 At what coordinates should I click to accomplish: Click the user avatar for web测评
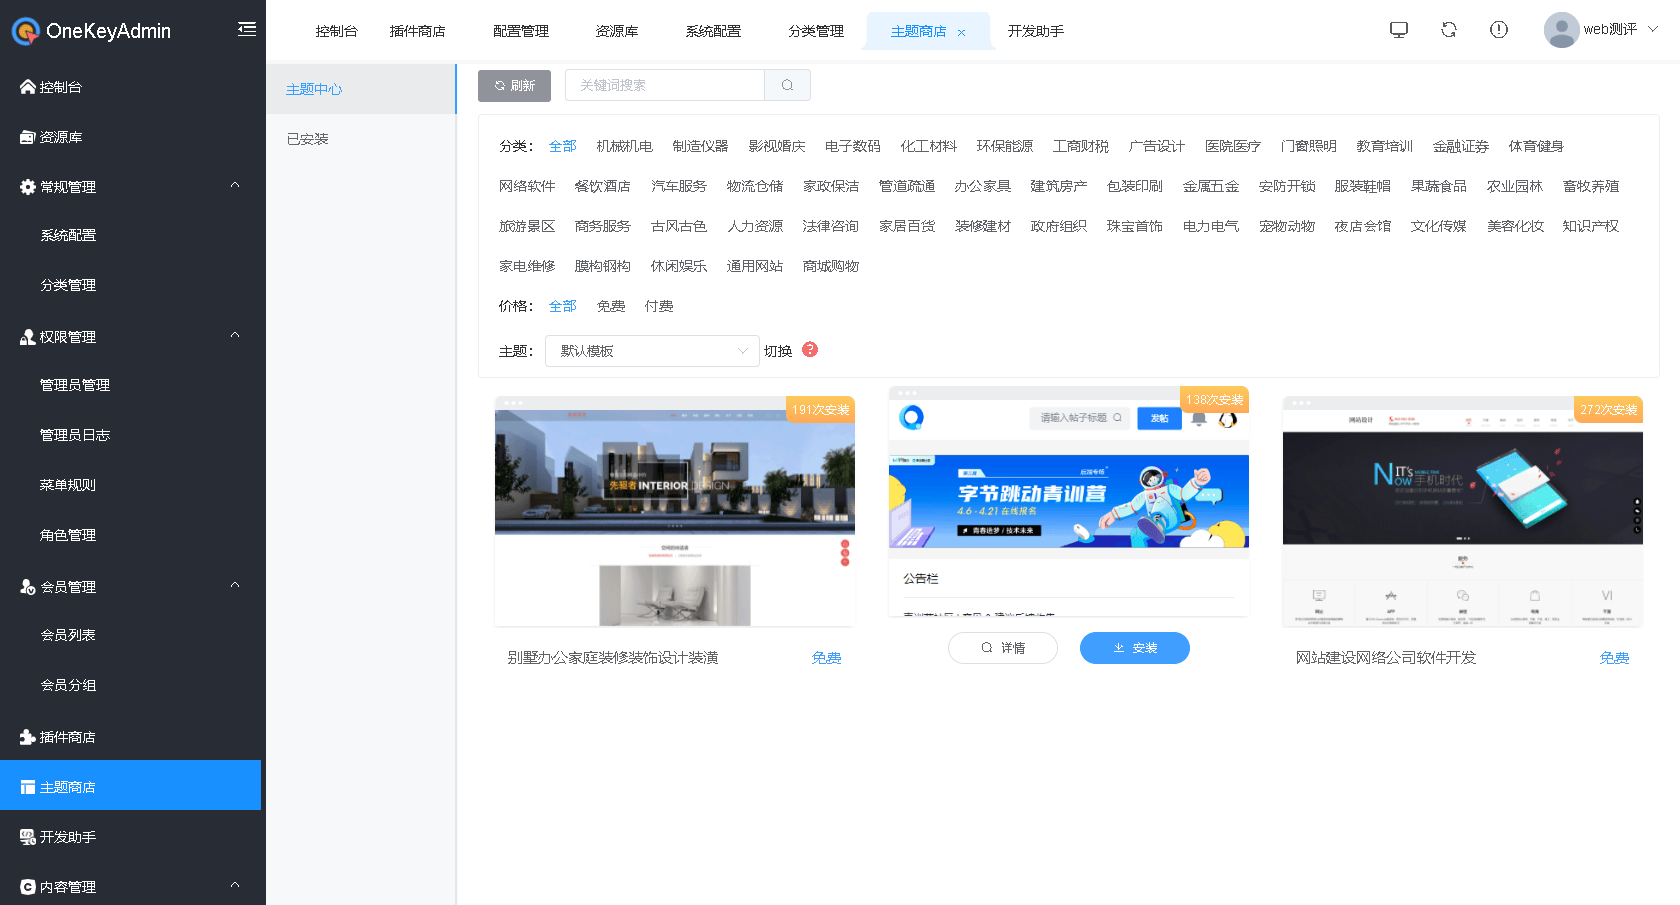click(1561, 29)
